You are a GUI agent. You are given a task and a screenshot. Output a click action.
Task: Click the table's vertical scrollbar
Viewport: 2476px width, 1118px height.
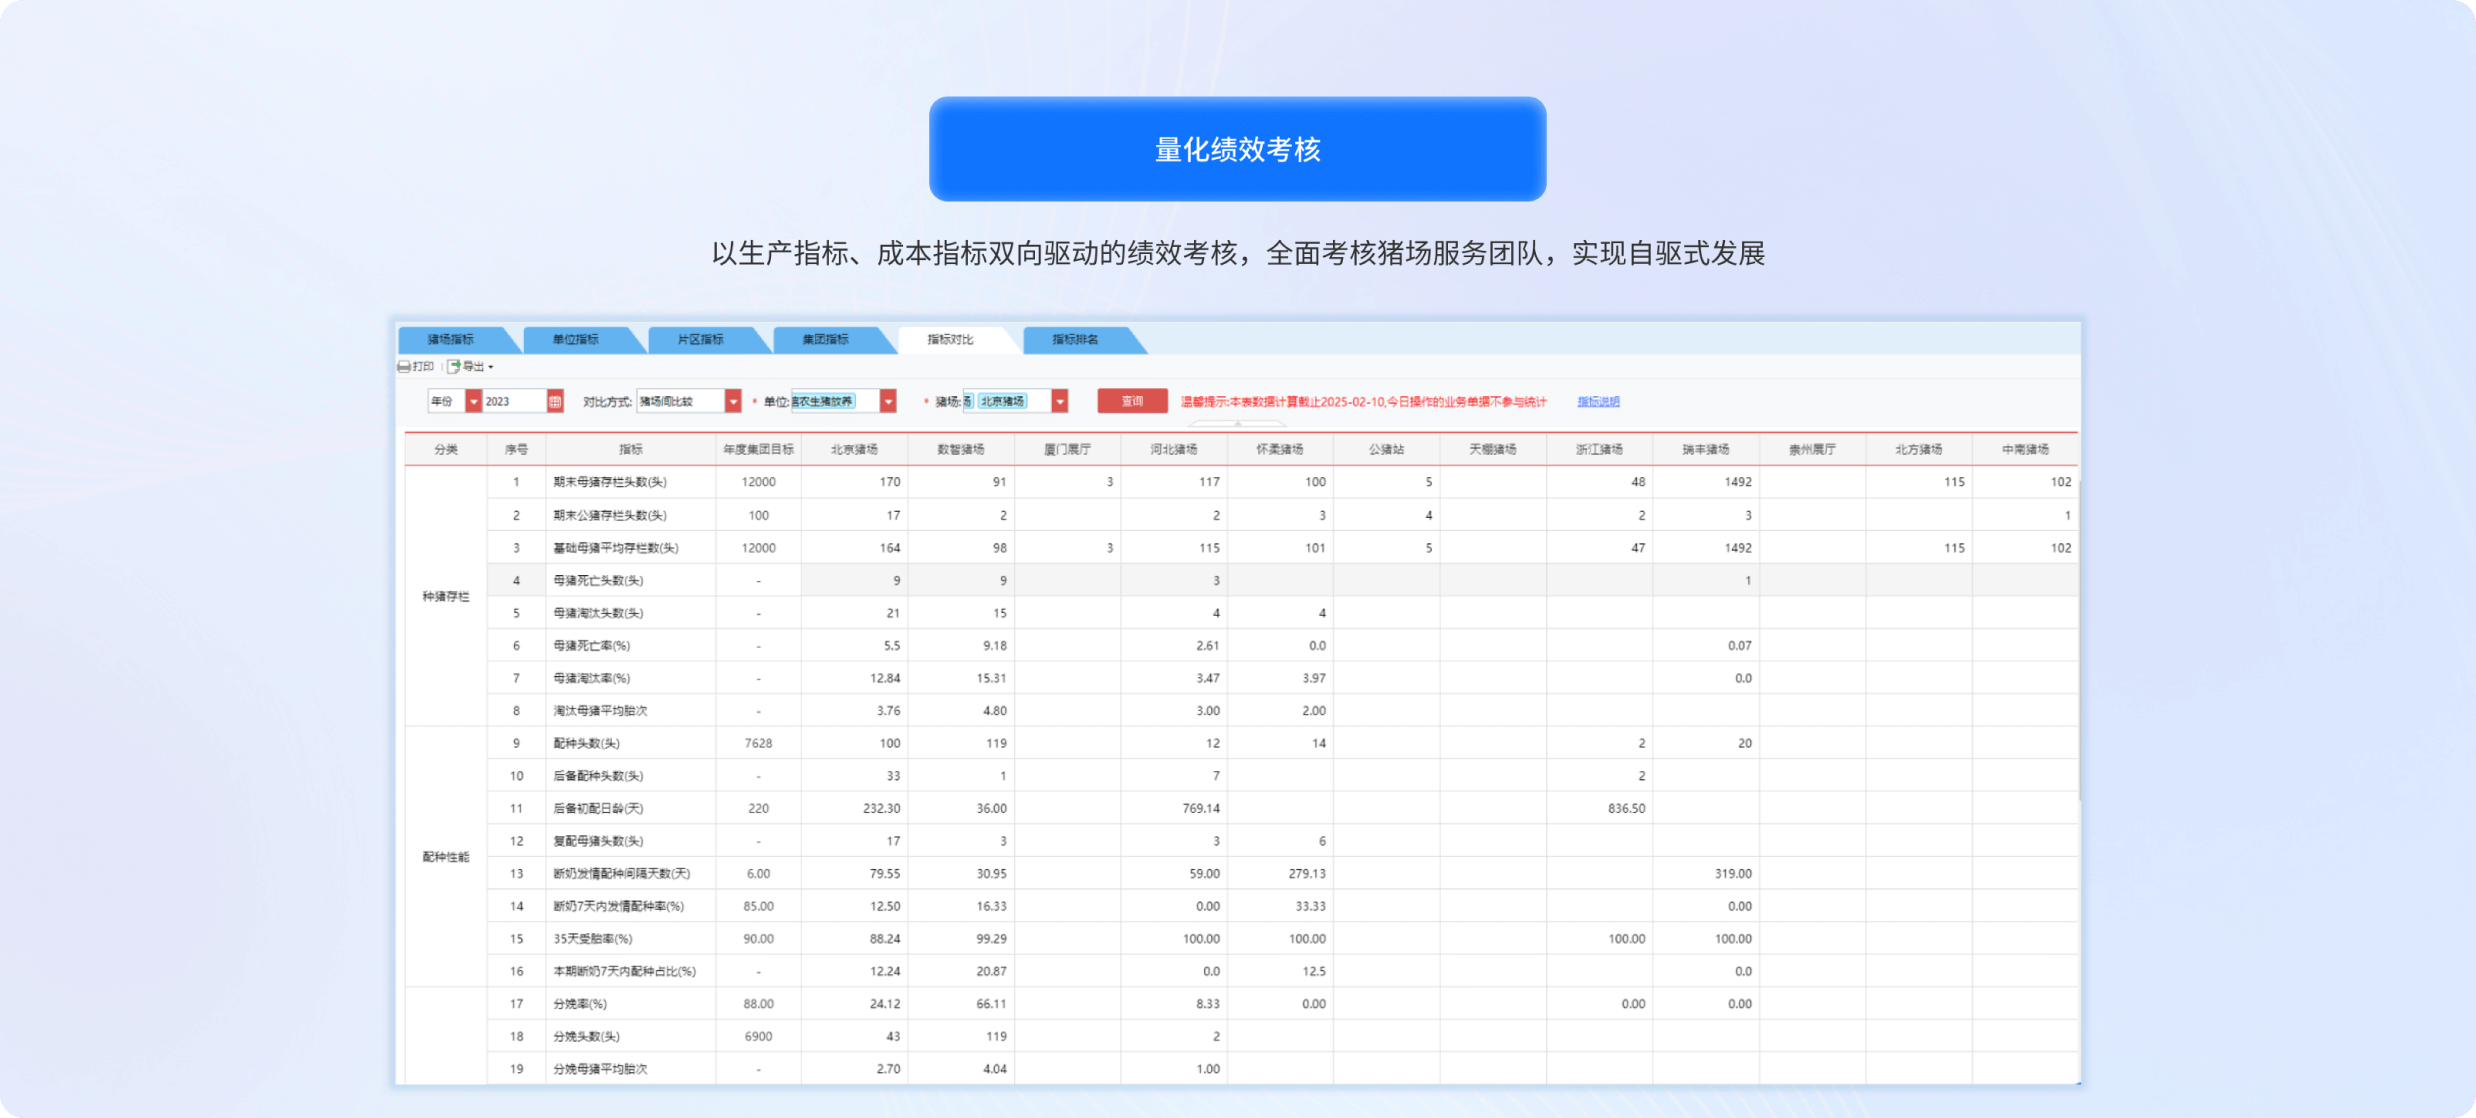point(2080,640)
